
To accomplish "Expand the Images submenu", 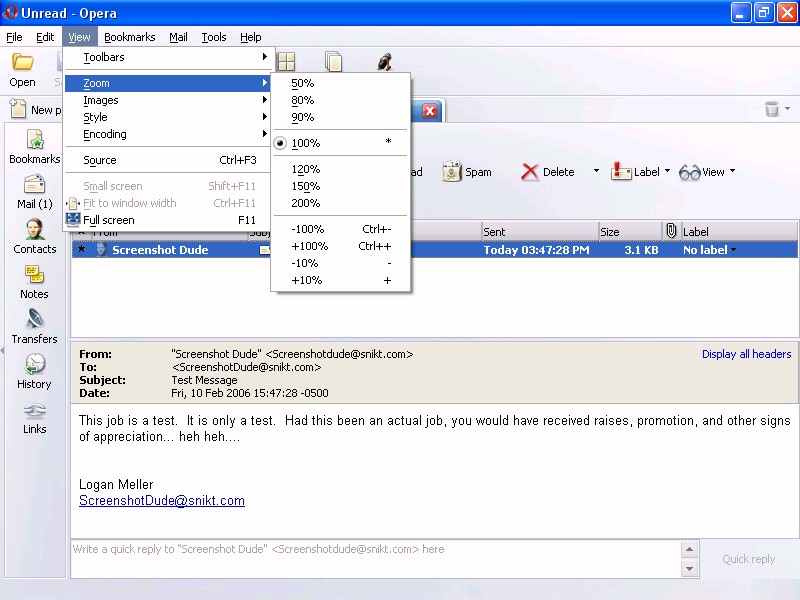I will coord(169,100).
